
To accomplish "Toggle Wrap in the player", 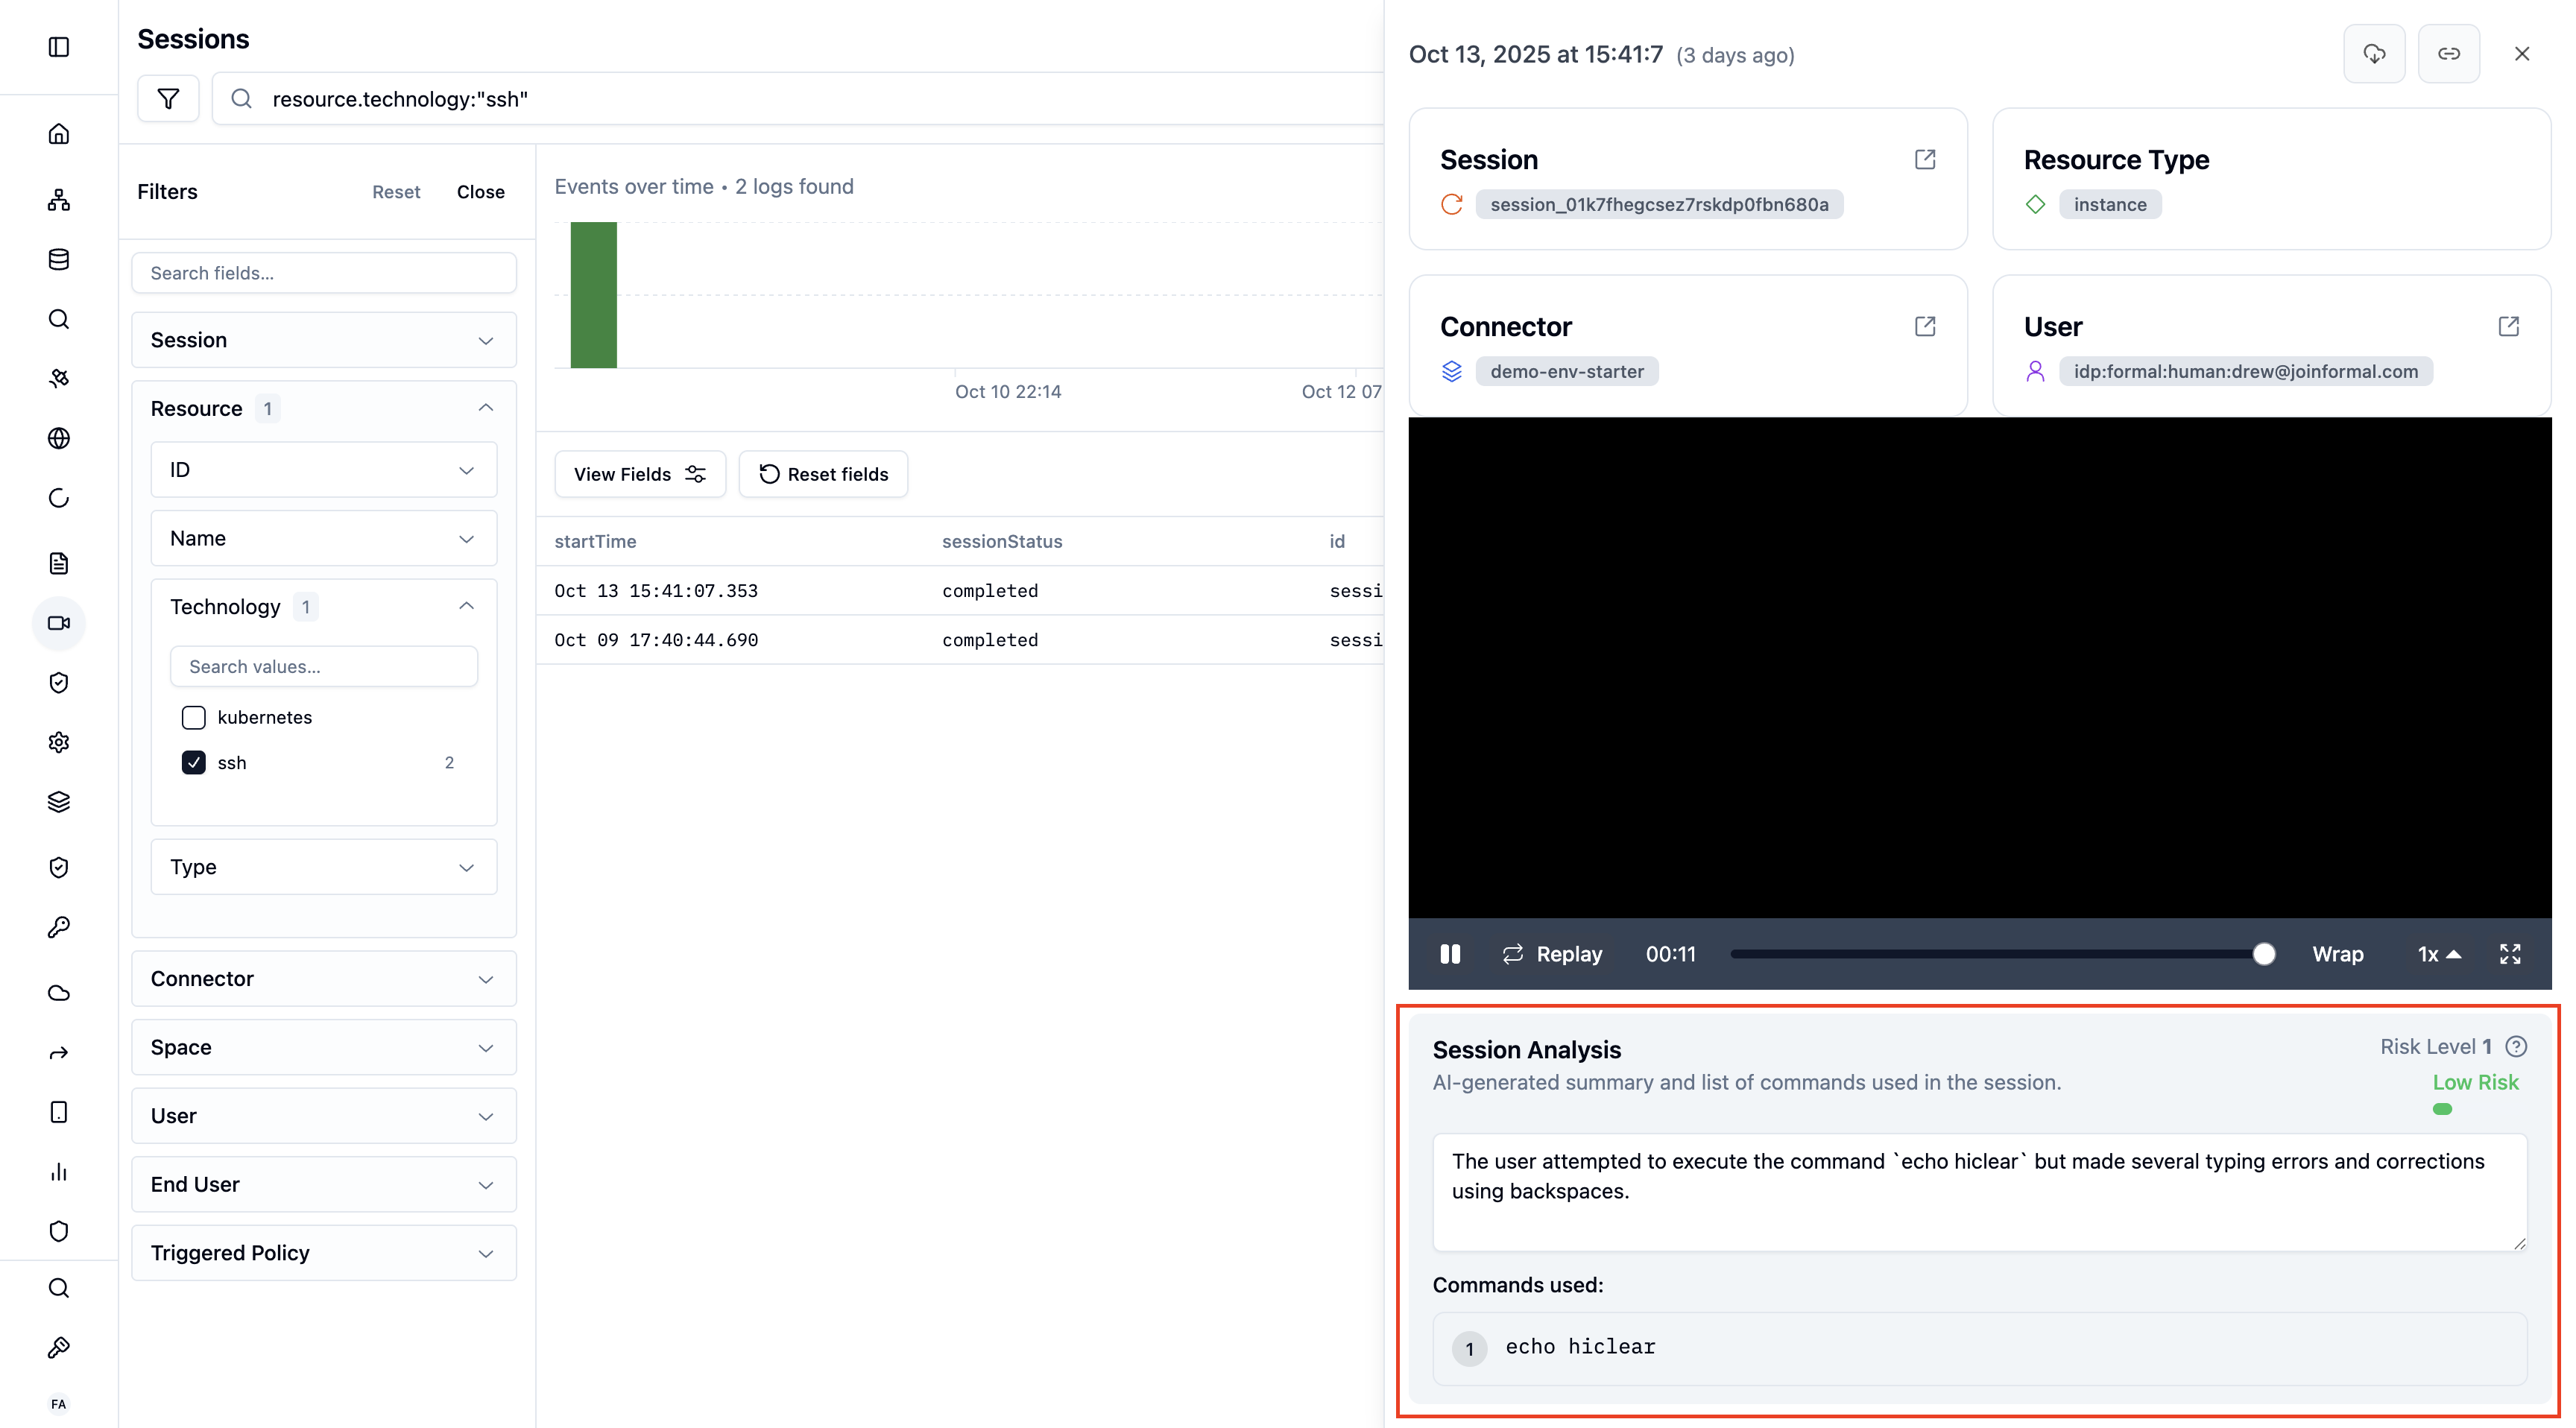I will (x=2337, y=954).
